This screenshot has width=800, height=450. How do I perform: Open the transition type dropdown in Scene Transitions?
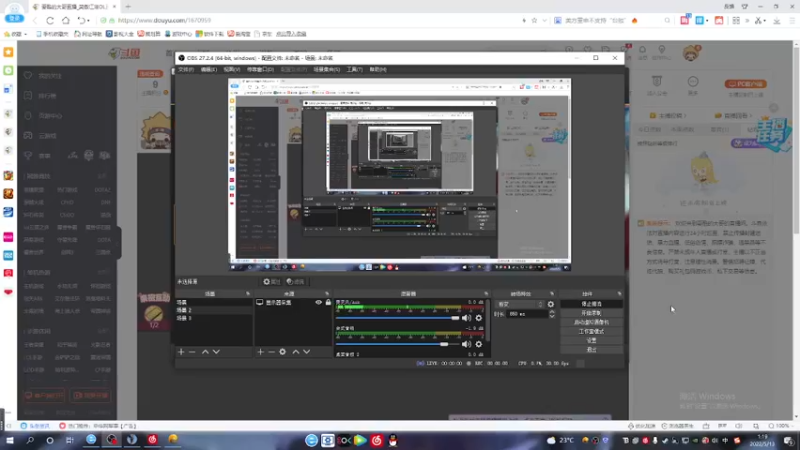pos(520,304)
